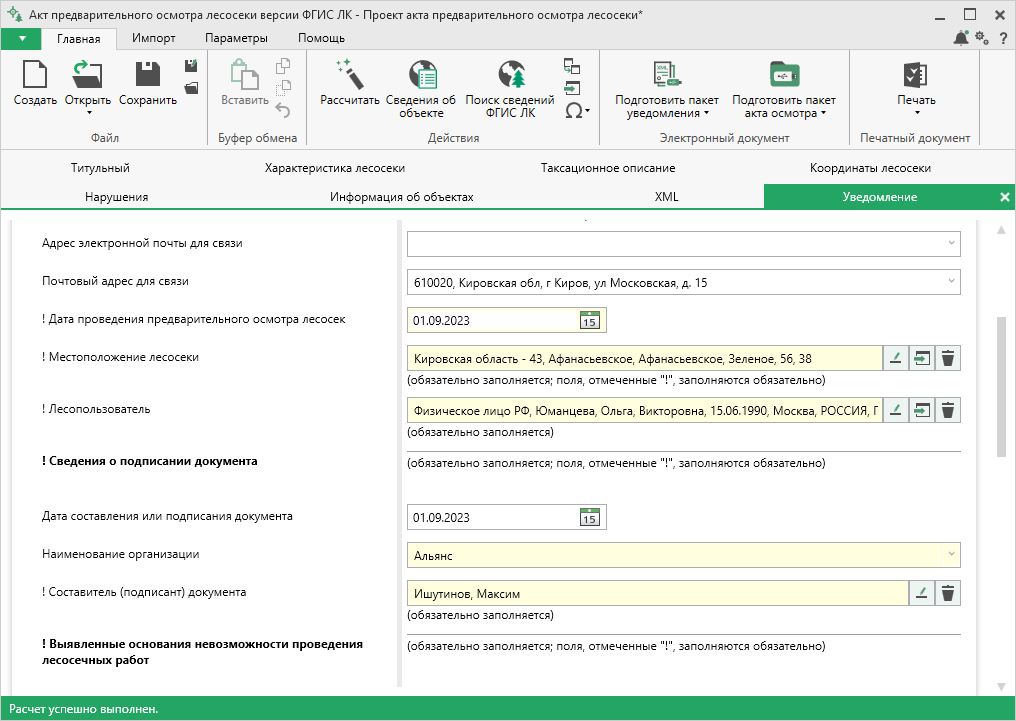This screenshot has height=721, width=1016.
Task: Click the Печать icon
Action: tap(916, 75)
